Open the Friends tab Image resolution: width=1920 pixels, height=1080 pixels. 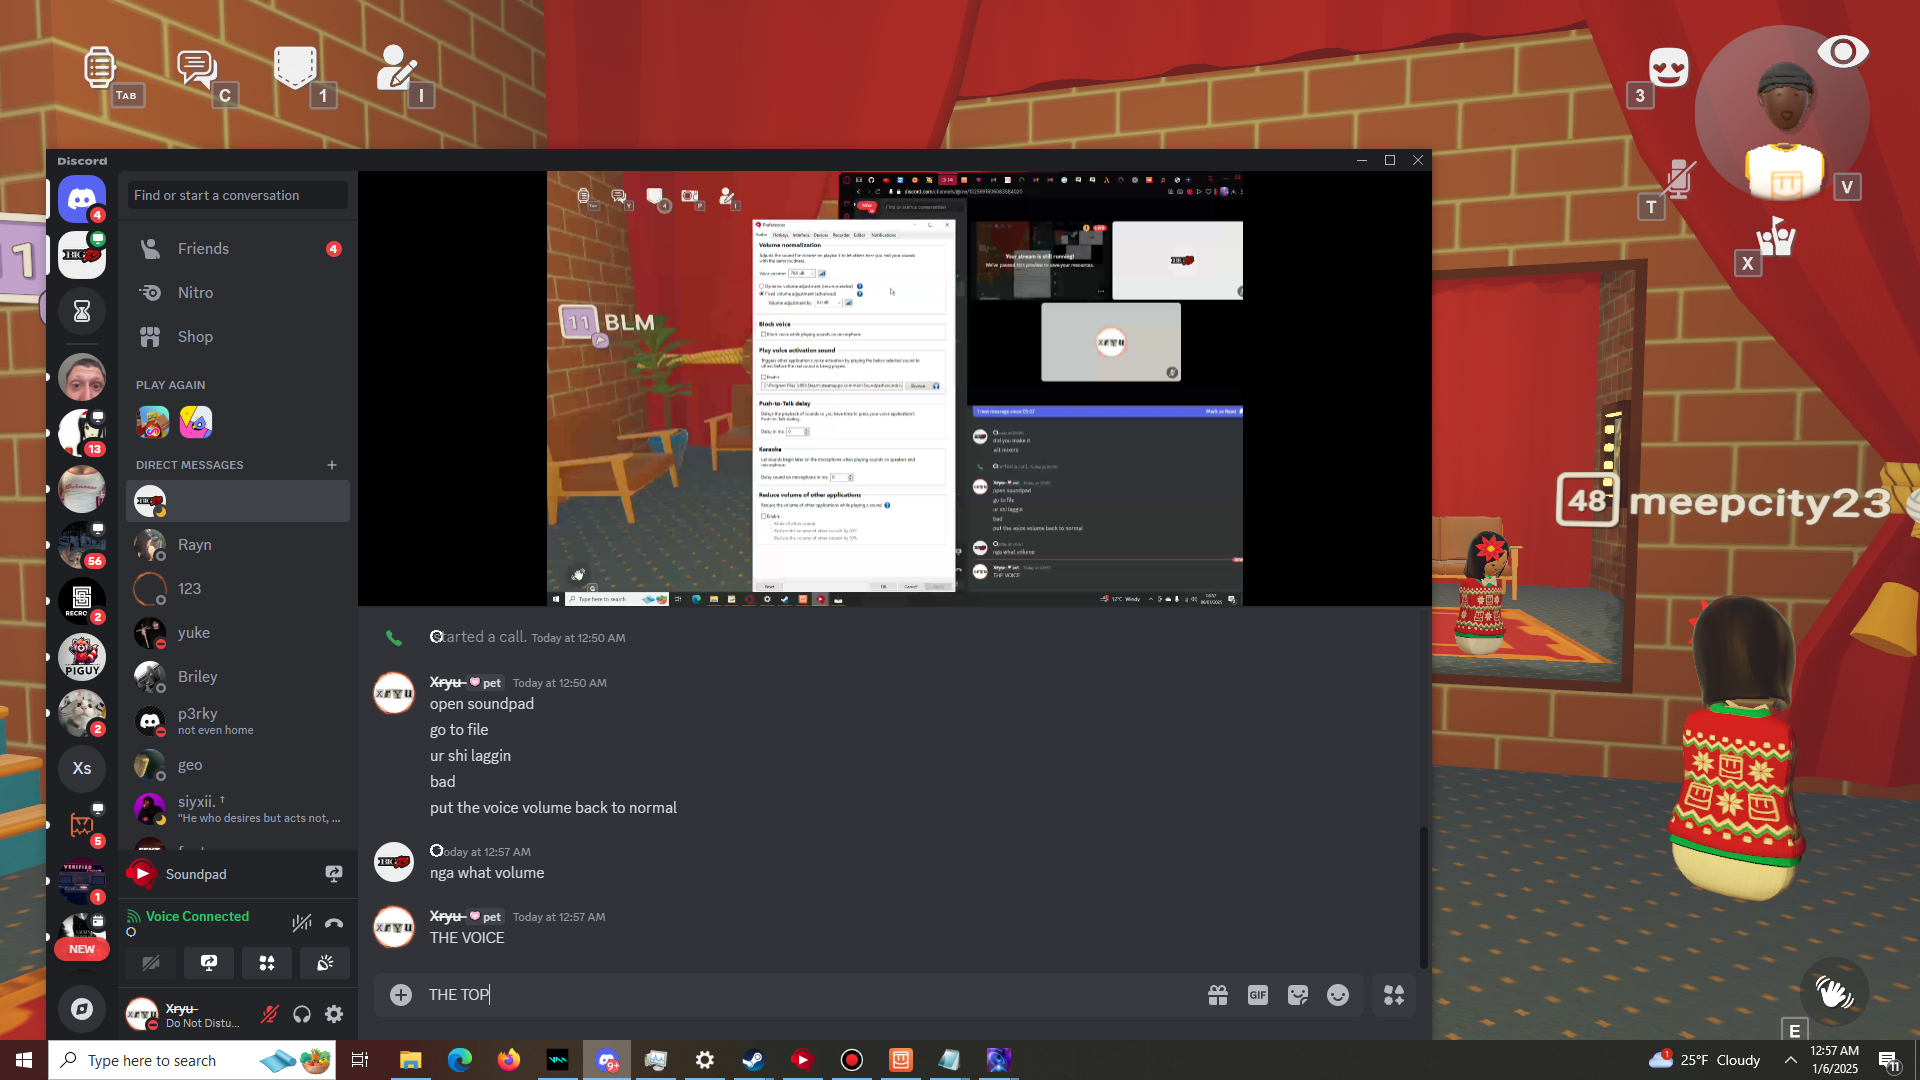pos(203,249)
